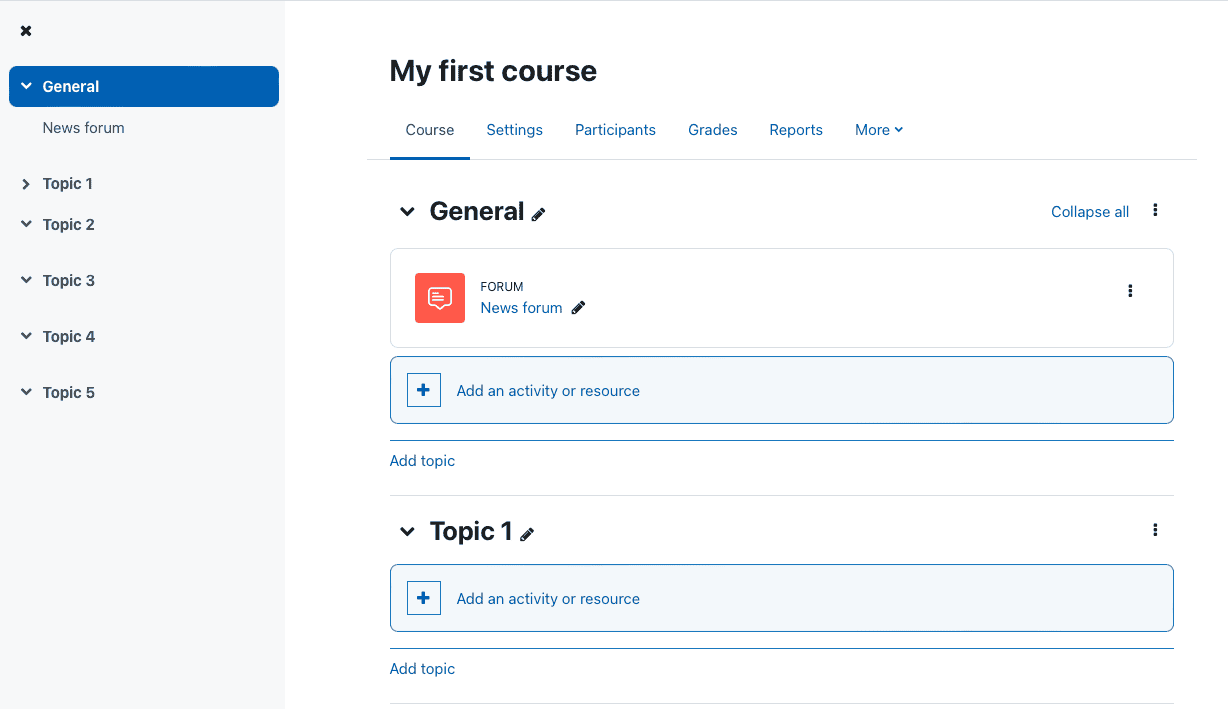Add an activity or resource to General
This screenshot has height=709, width=1228.
782,390
